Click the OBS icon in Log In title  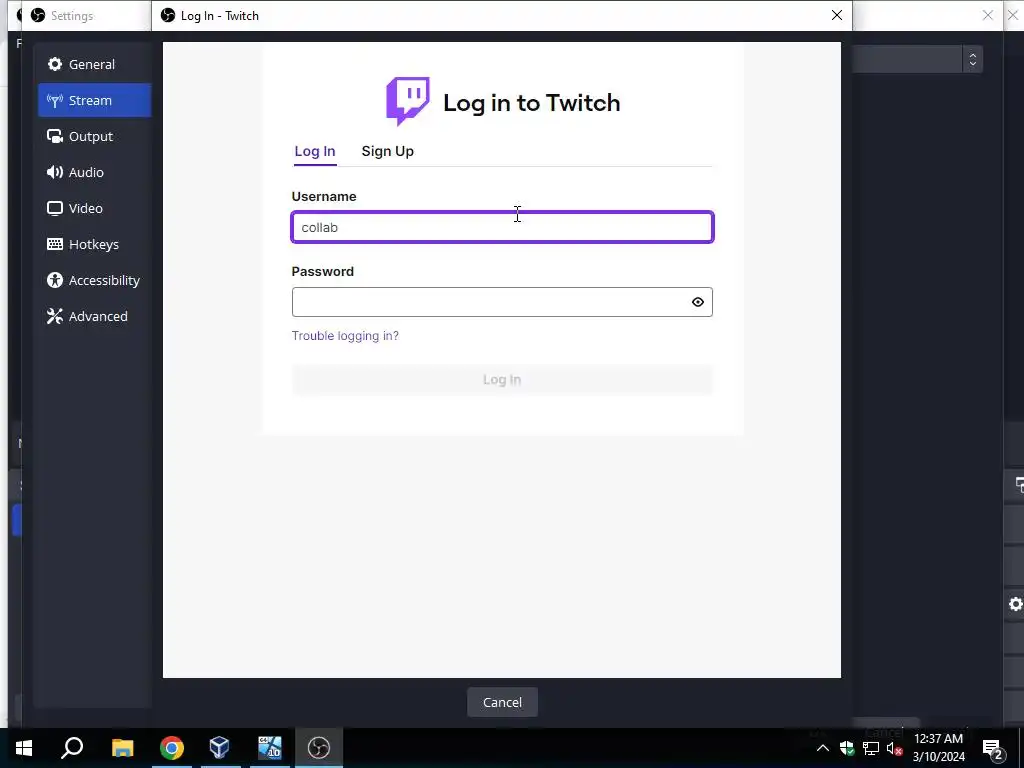tap(168, 15)
